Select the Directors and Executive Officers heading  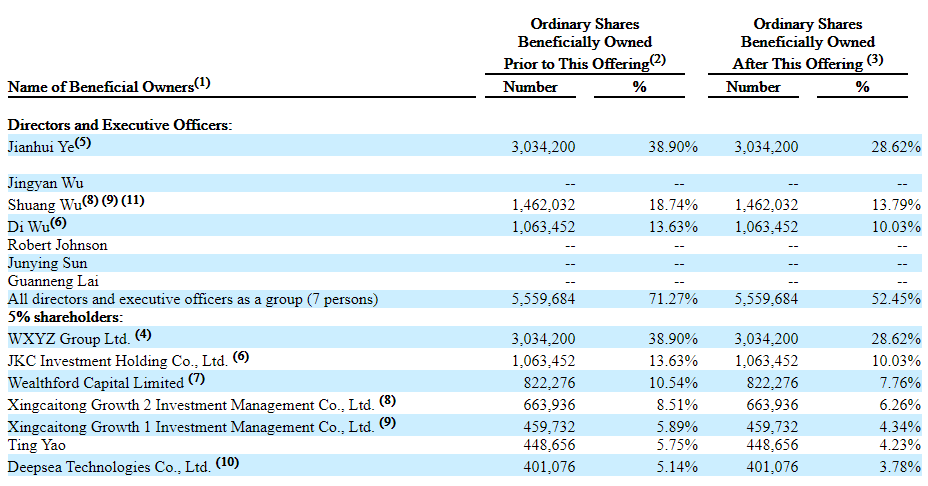point(120,125)
